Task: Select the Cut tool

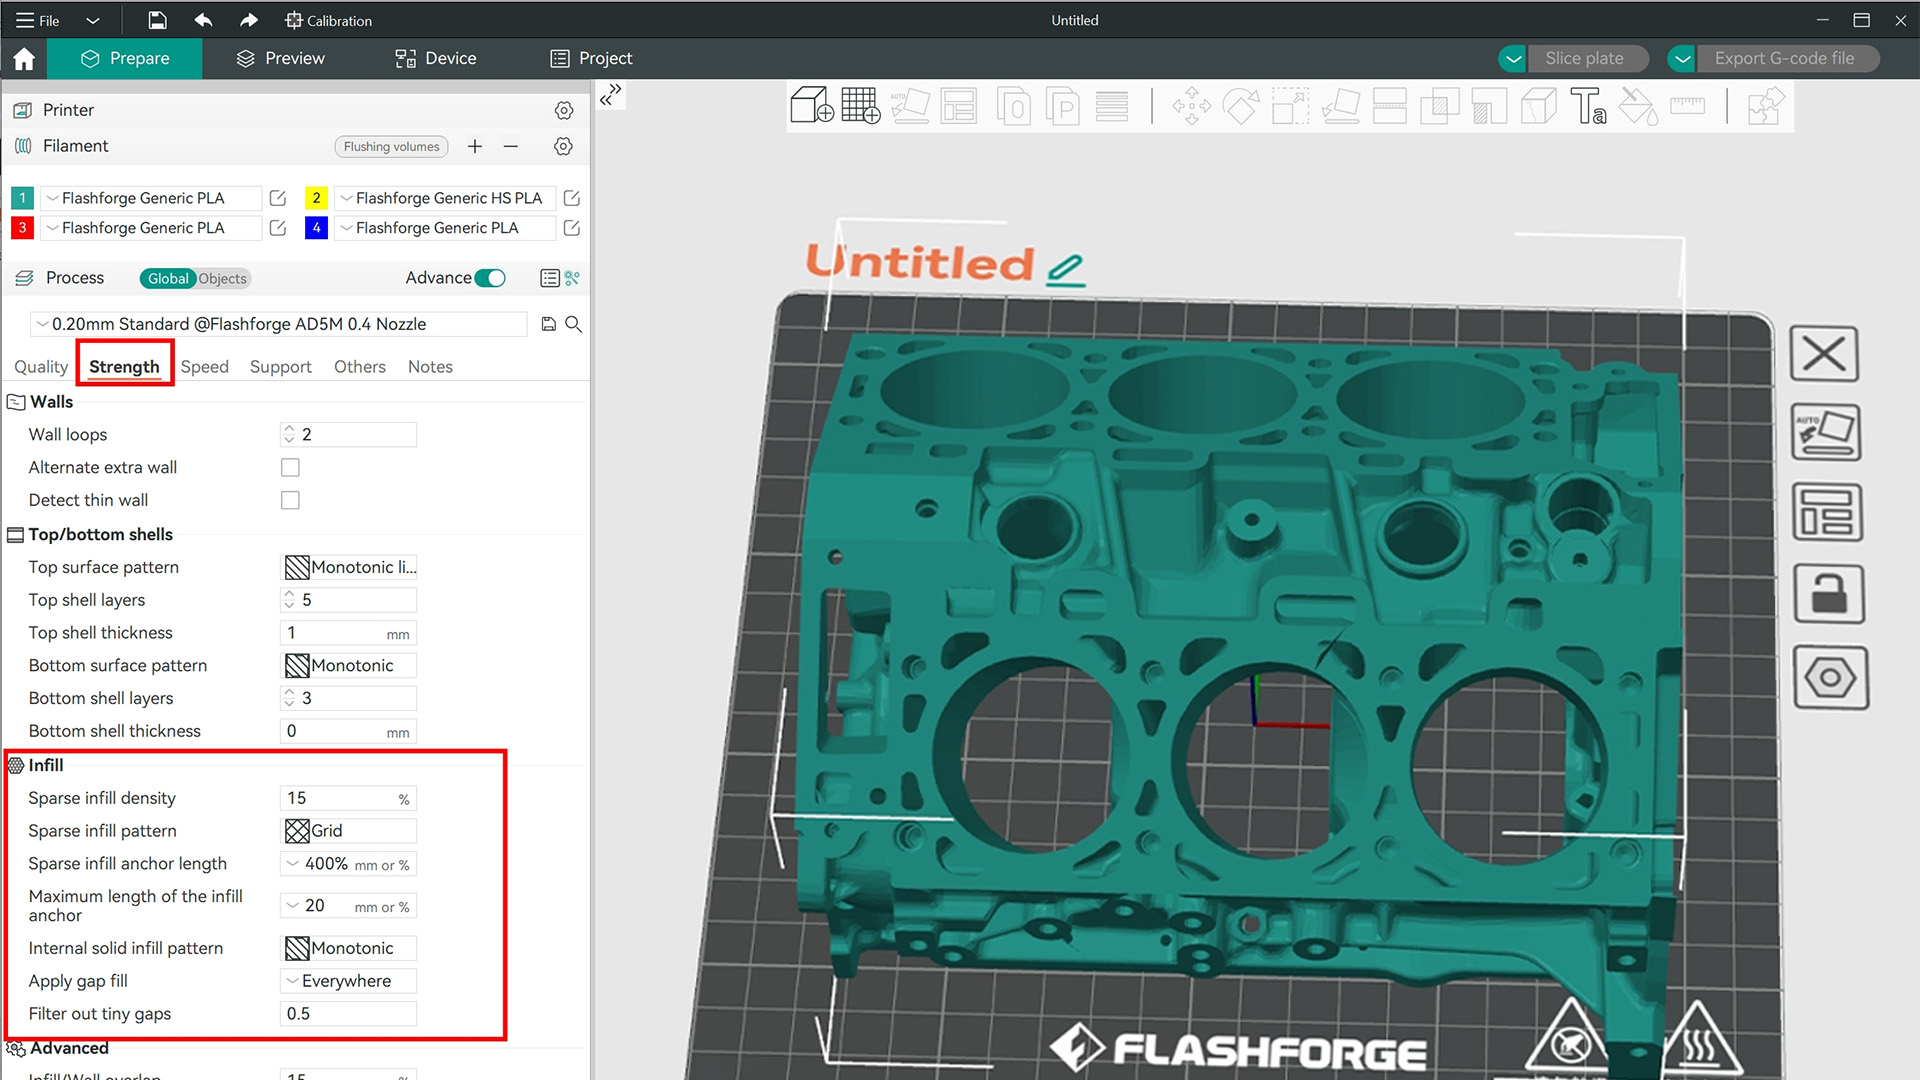Action: (1389, 105)
